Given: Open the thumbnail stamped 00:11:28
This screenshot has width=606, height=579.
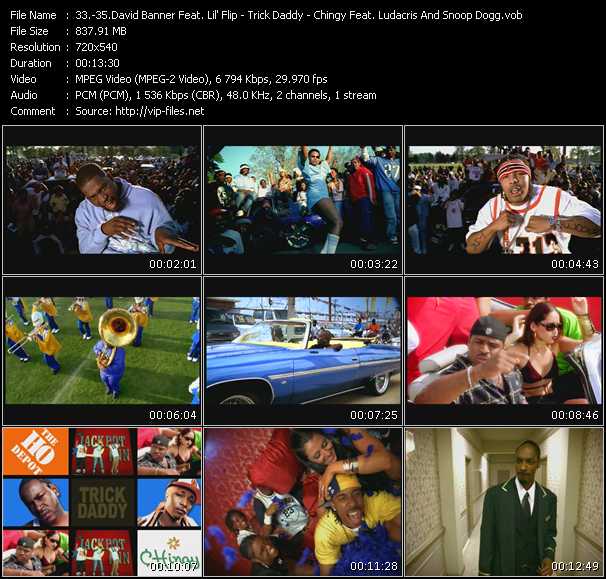Looking at the screenshot, I should click(x=303, y=502).
